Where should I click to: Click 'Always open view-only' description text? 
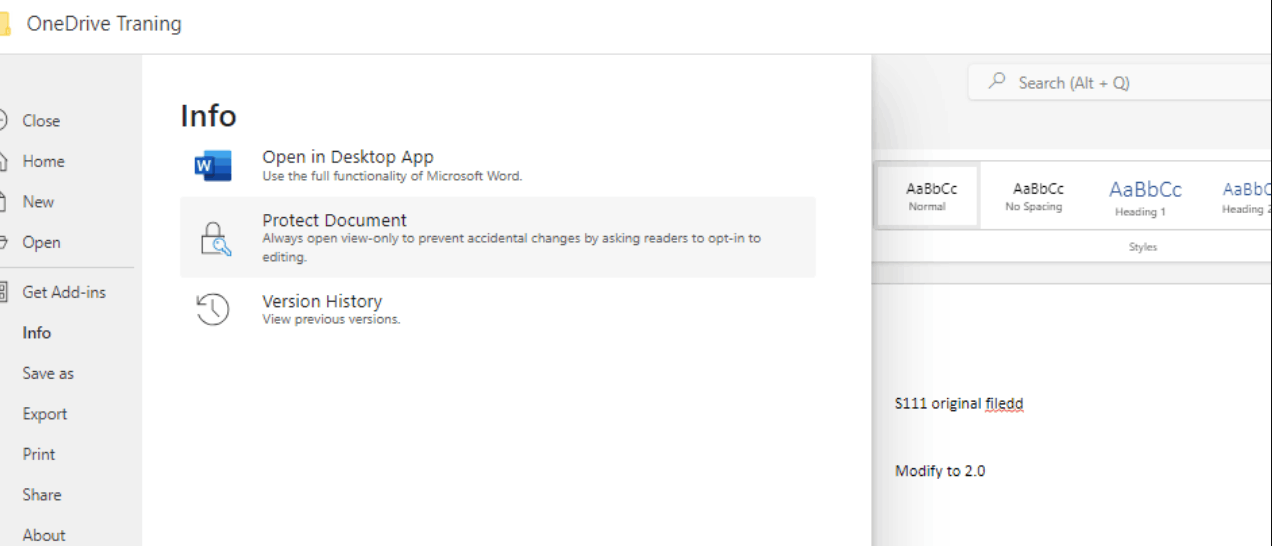click(511, 248)
